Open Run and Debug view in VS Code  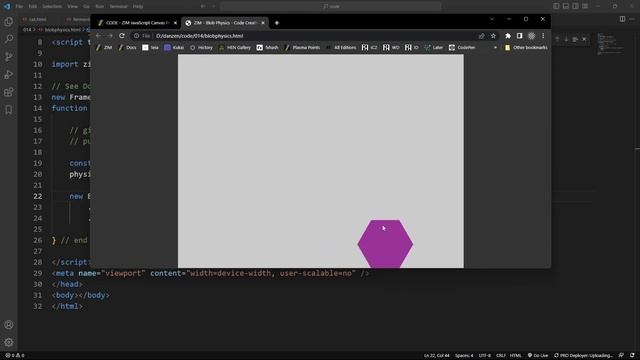[9, 74]
